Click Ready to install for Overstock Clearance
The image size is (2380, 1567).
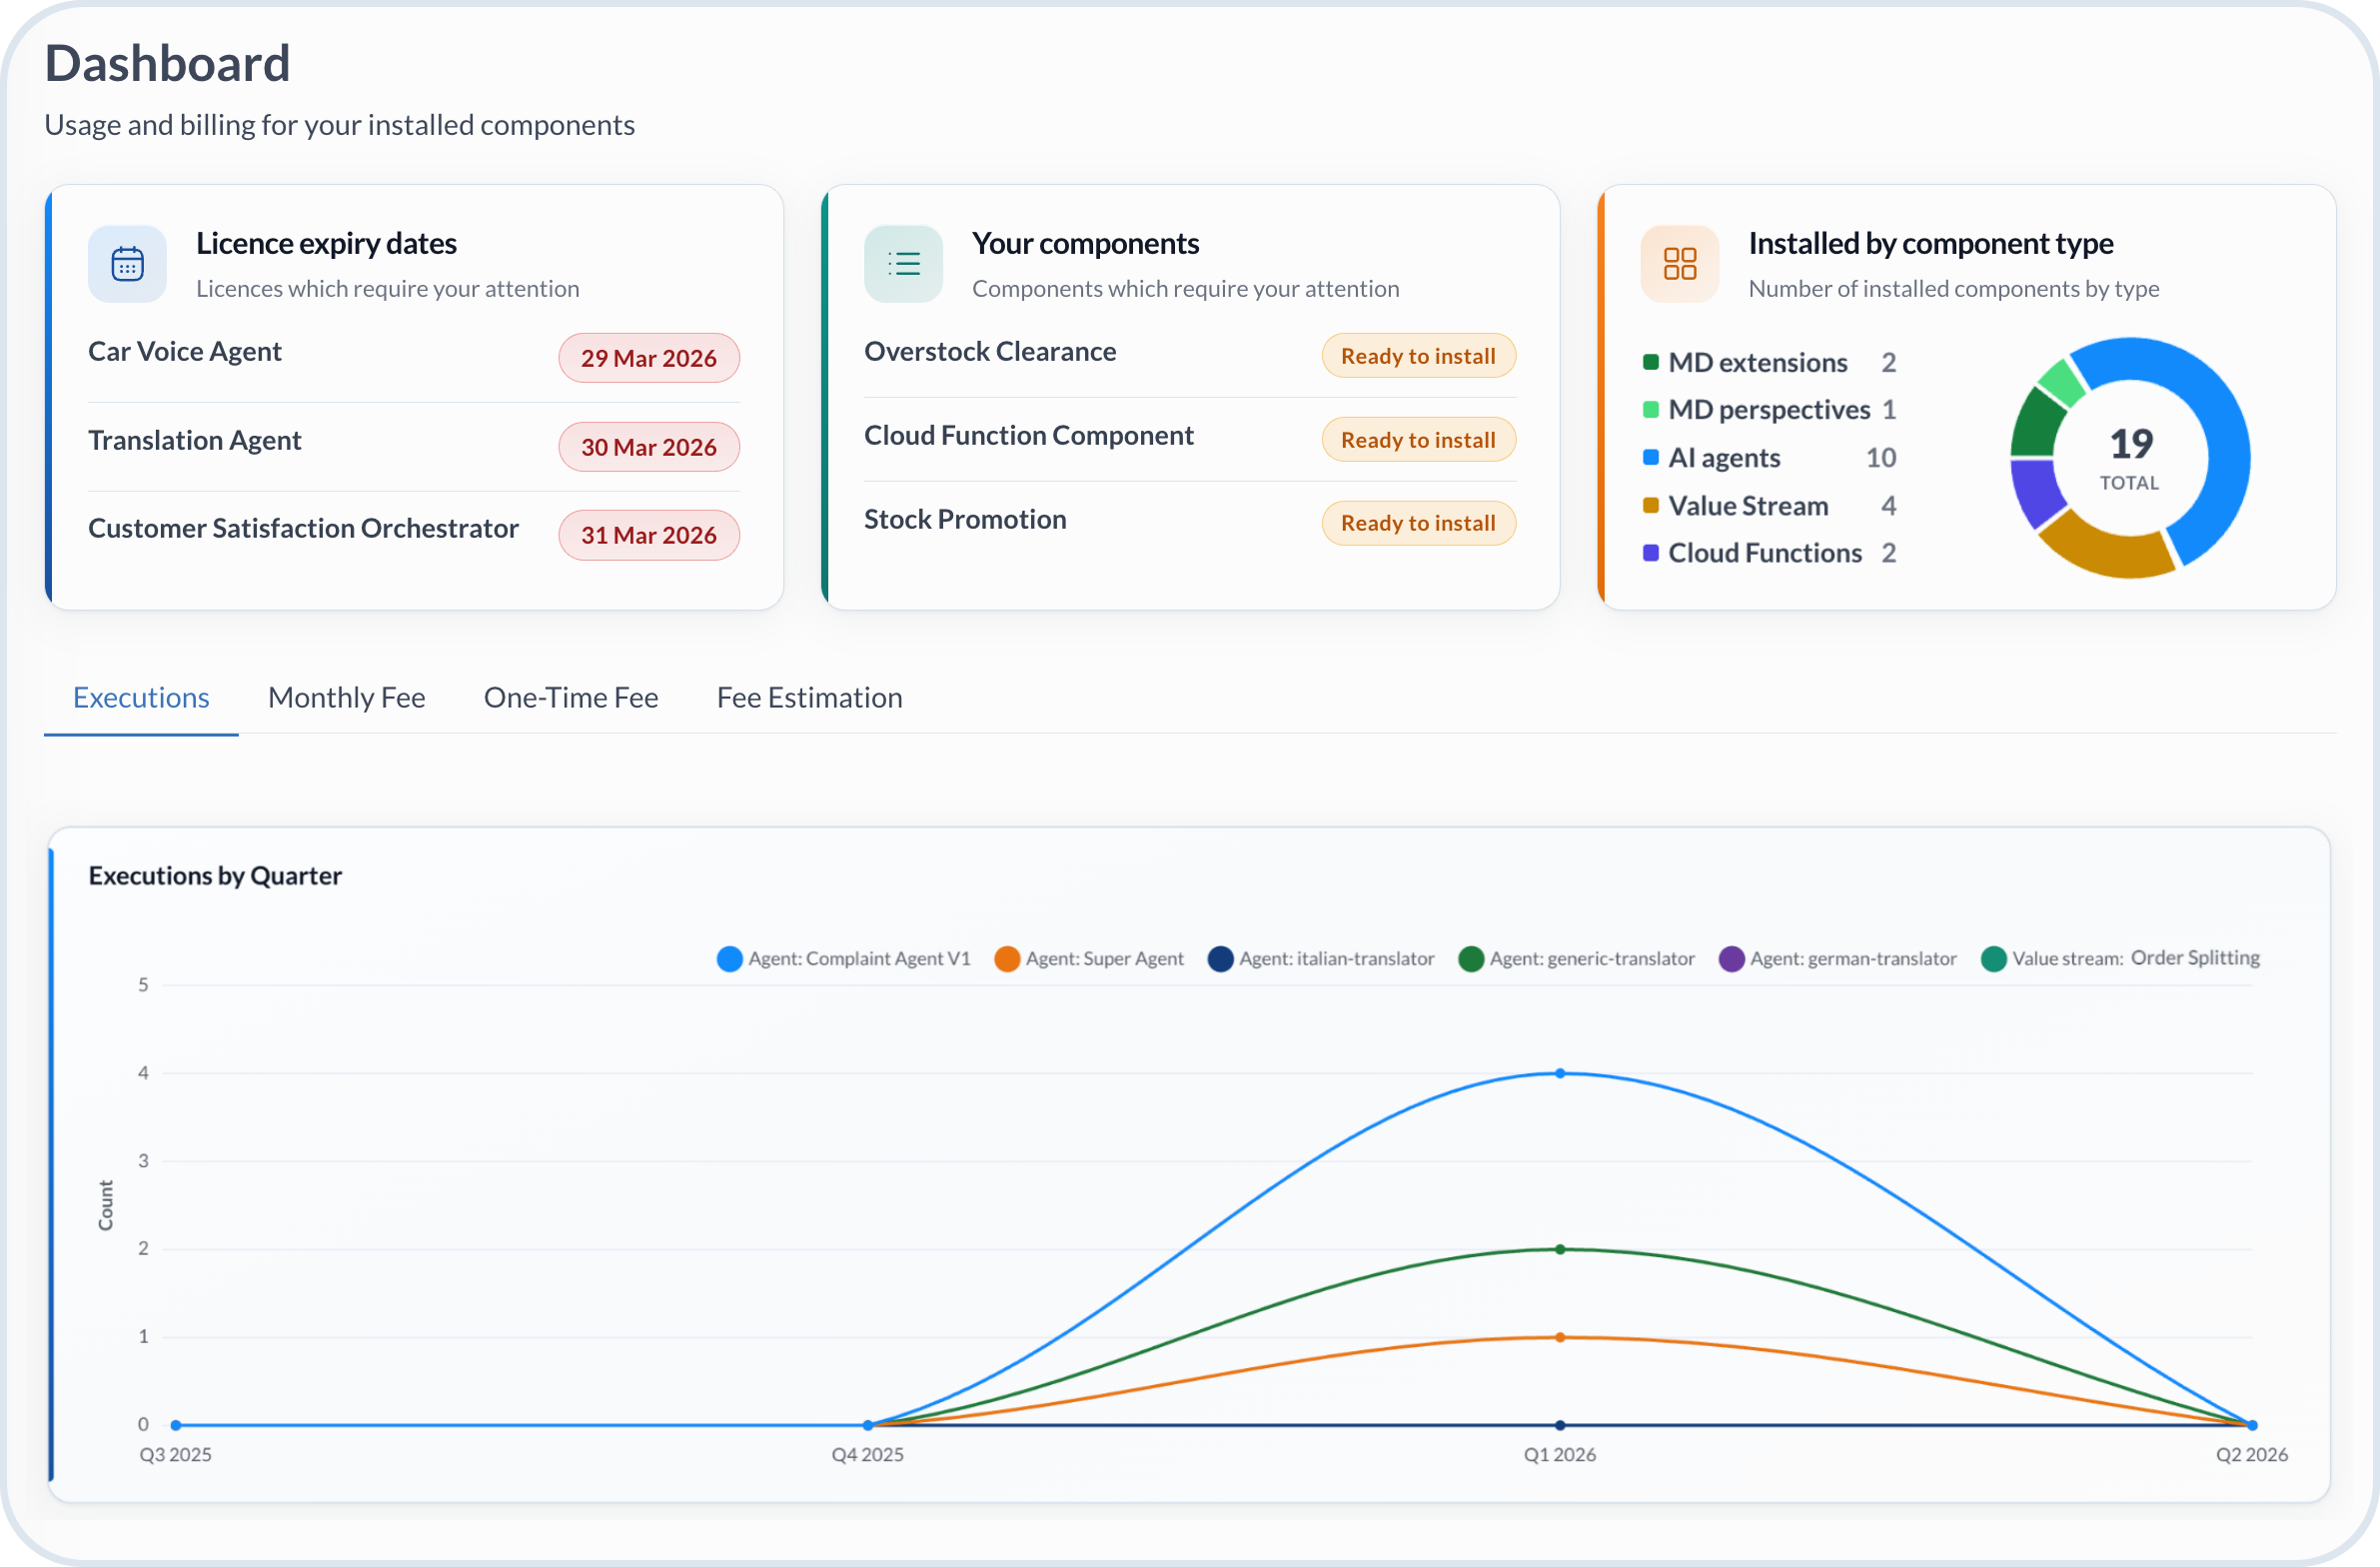(1418, 356)
